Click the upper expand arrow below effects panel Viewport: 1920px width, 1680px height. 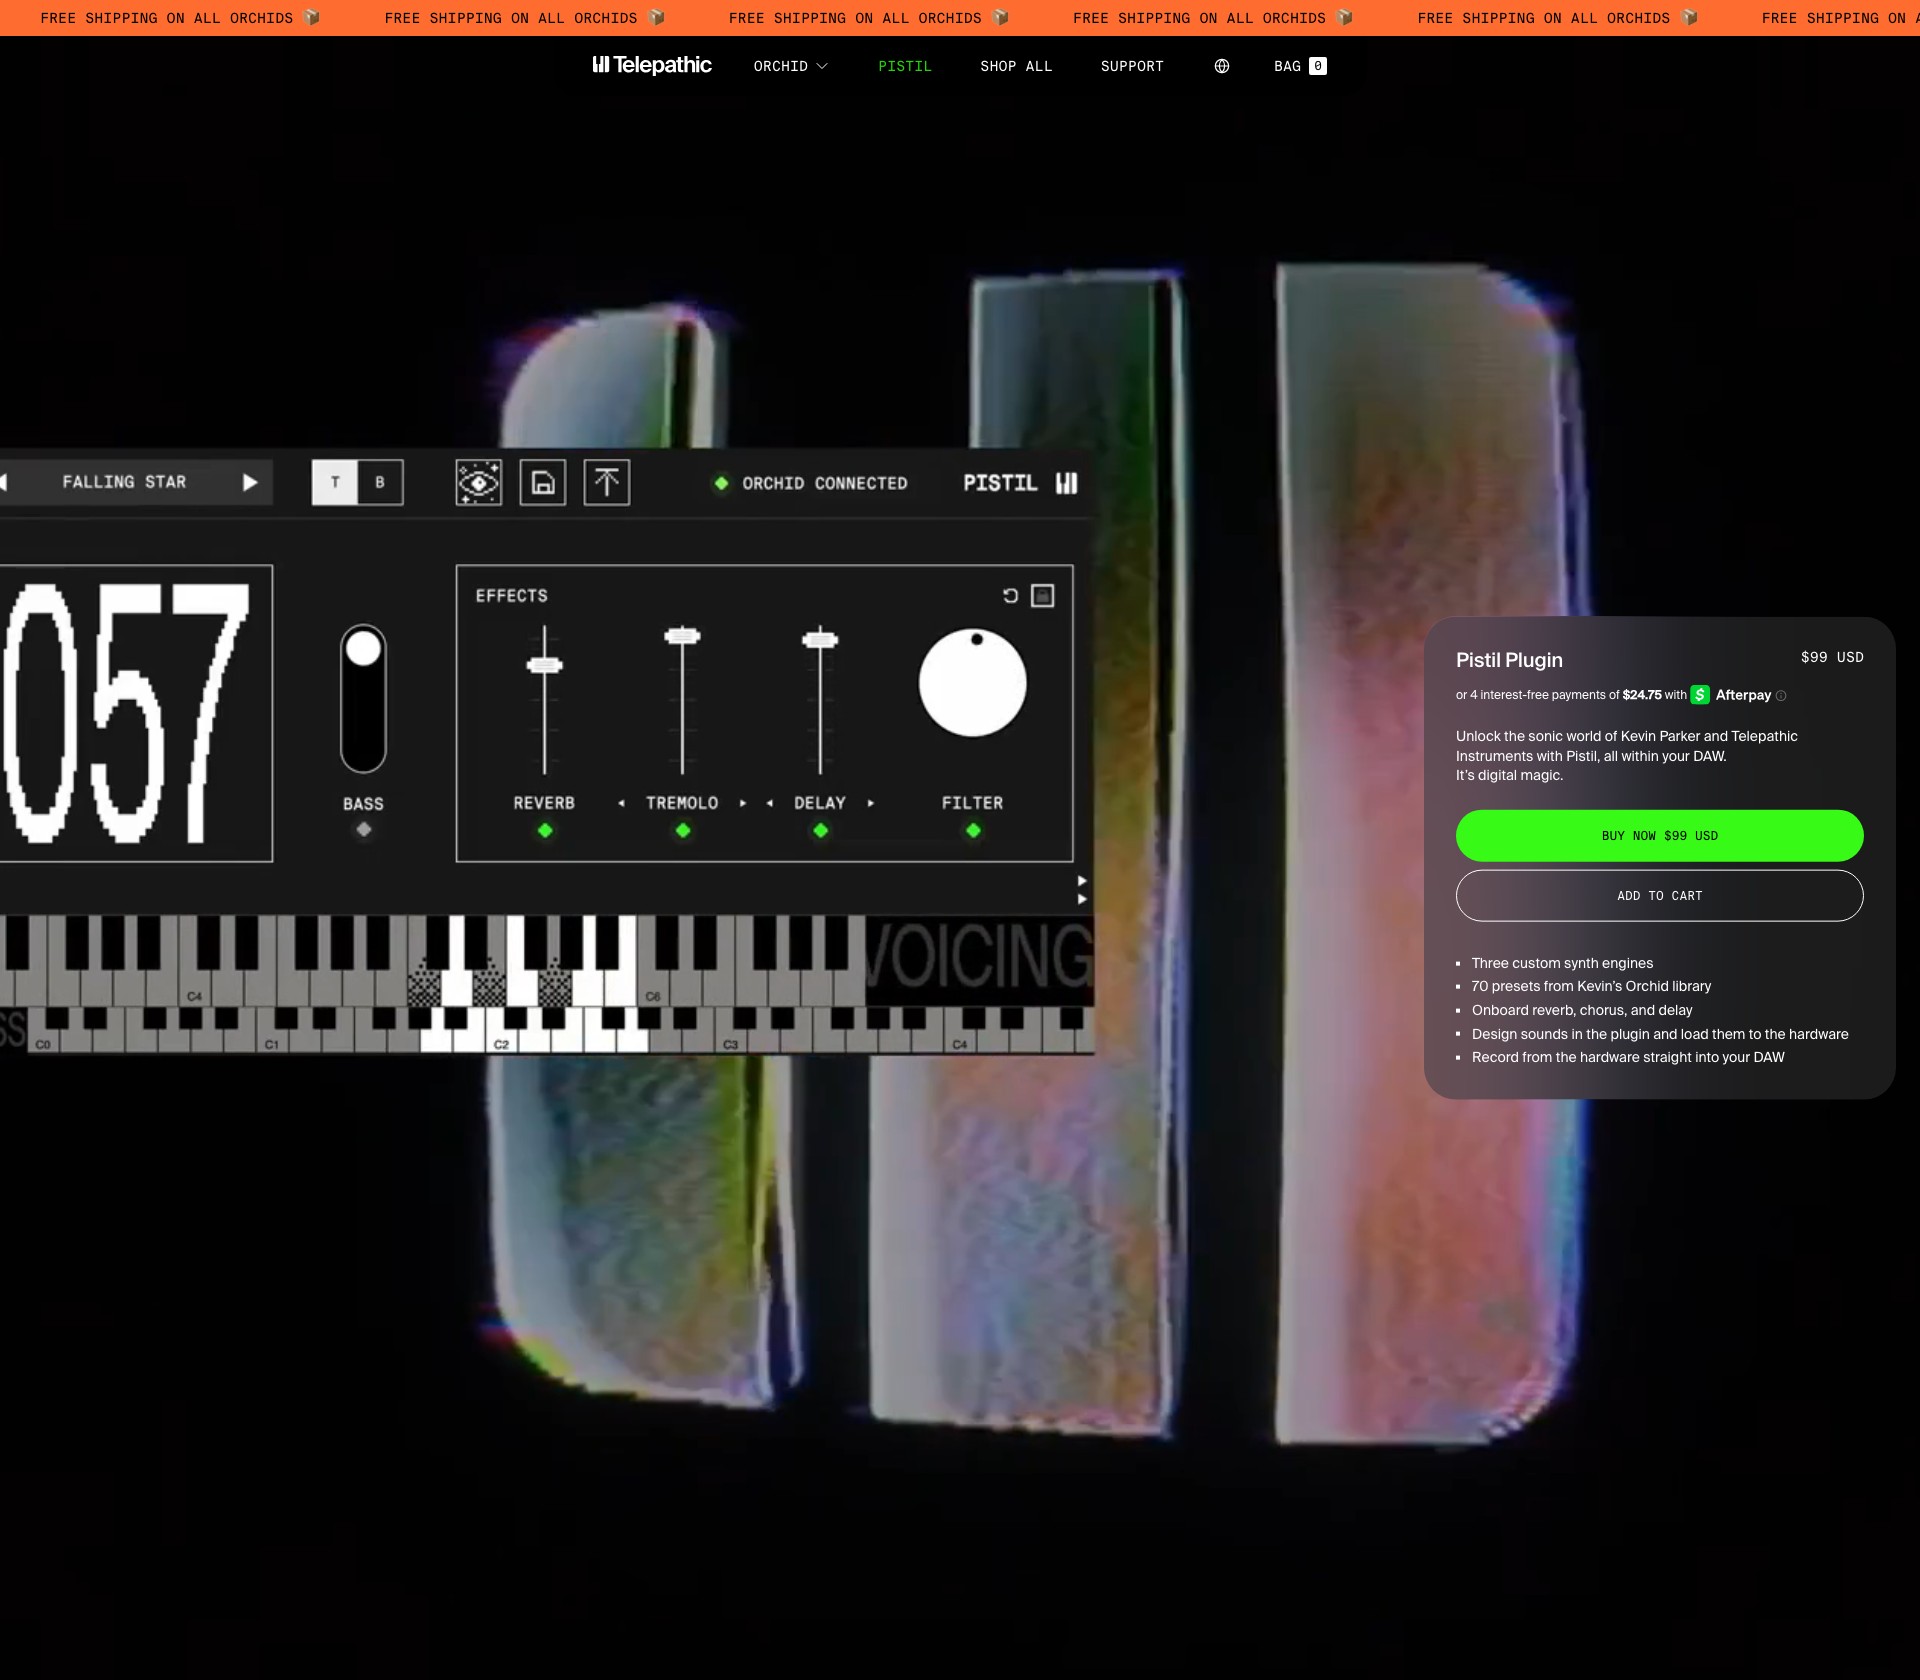[1082, 881]
